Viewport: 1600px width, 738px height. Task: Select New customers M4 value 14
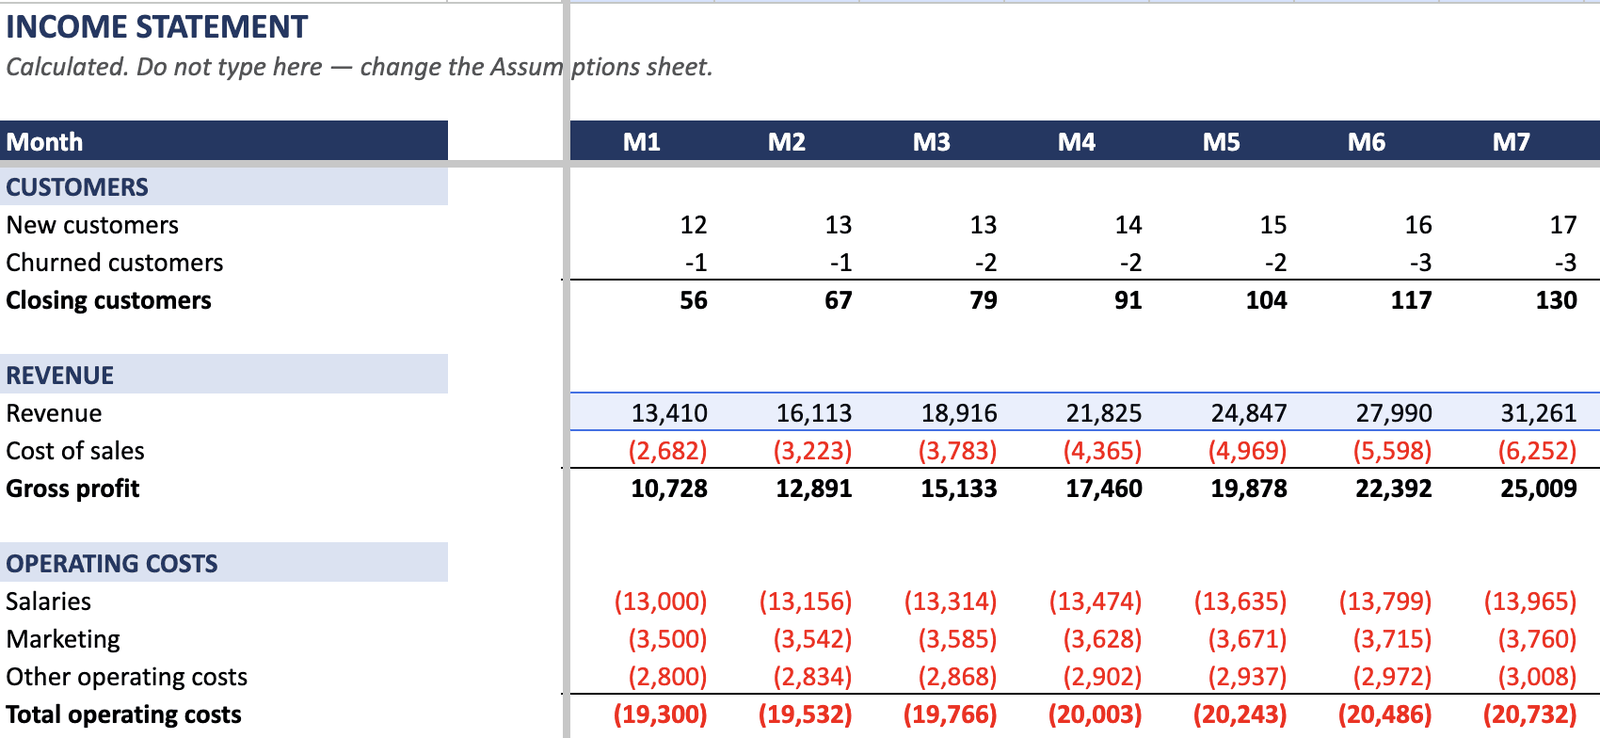[1128, 225]
